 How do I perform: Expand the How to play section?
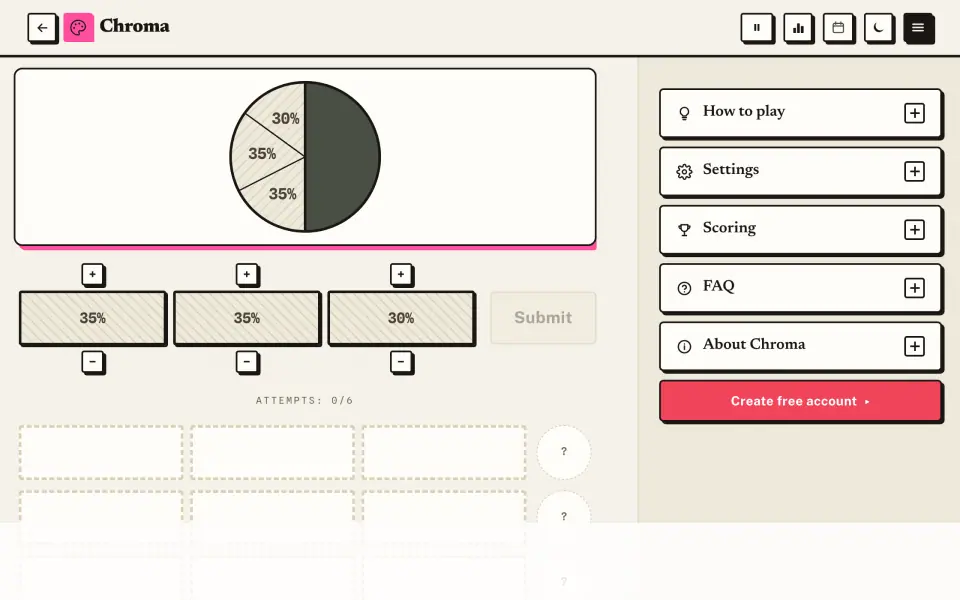click(x=914, y=113)
